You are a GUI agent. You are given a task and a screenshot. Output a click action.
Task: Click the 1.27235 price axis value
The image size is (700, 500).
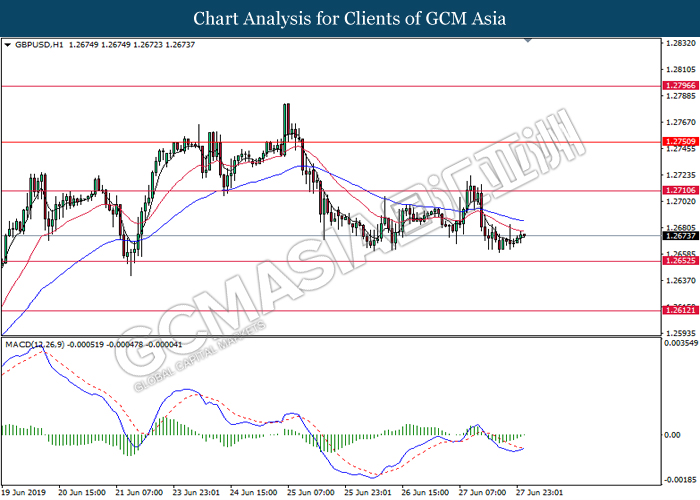coord(680,175)
